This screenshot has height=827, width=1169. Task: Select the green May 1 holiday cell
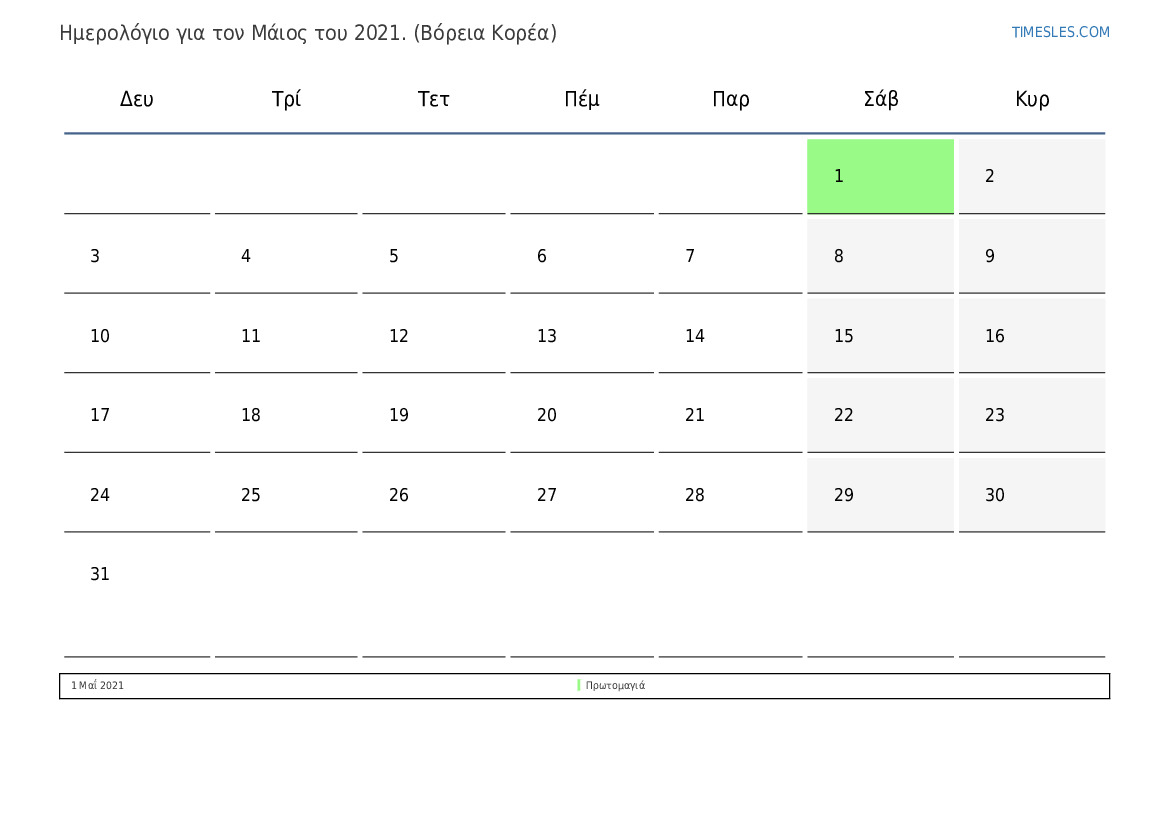(880, 176)
